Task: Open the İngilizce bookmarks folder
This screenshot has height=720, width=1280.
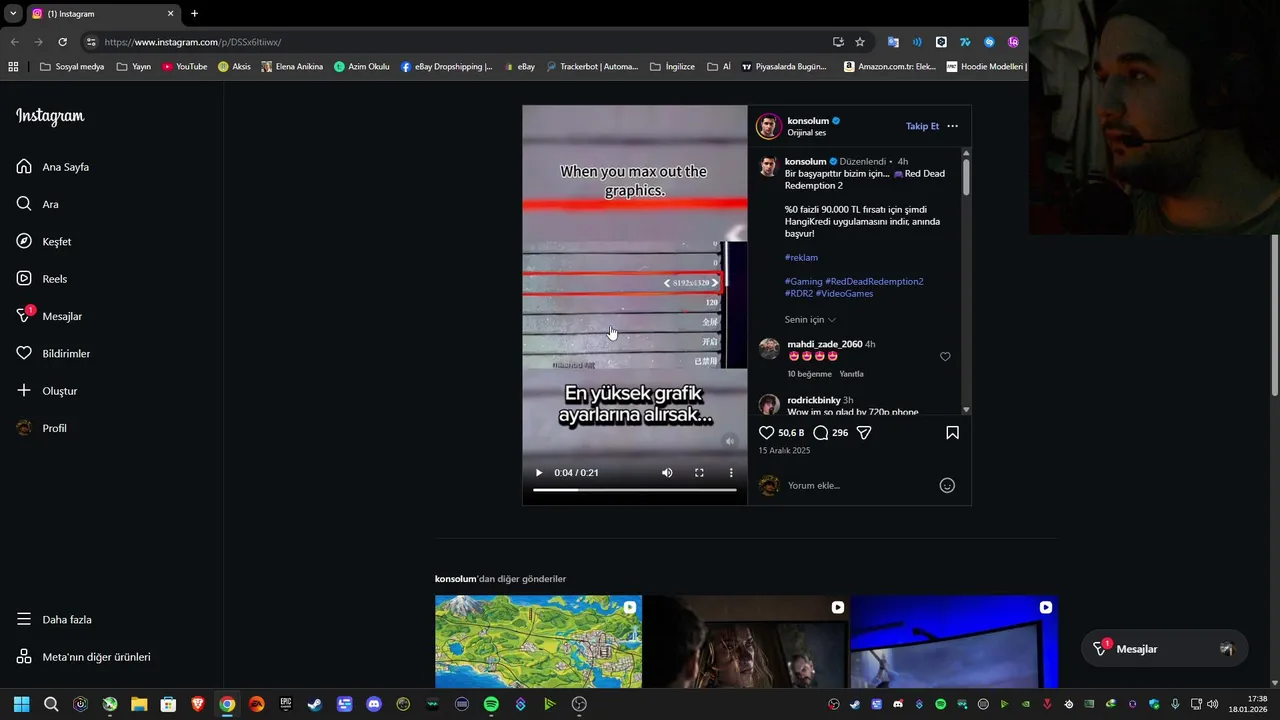Action: [x=672, y=67]
